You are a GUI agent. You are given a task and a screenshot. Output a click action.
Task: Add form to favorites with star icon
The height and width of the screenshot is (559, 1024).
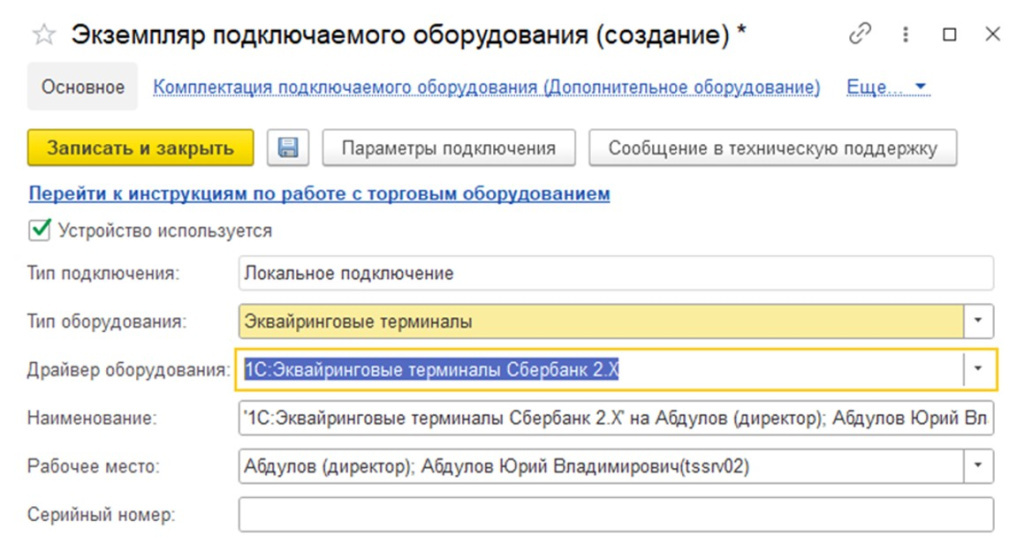pyautogui.click(x=44, y=34)
